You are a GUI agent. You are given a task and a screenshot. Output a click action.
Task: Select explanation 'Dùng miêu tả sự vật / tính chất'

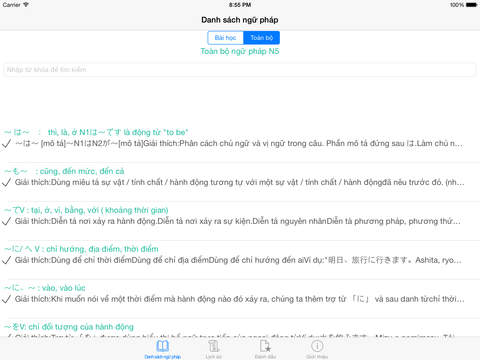[239, 182]
